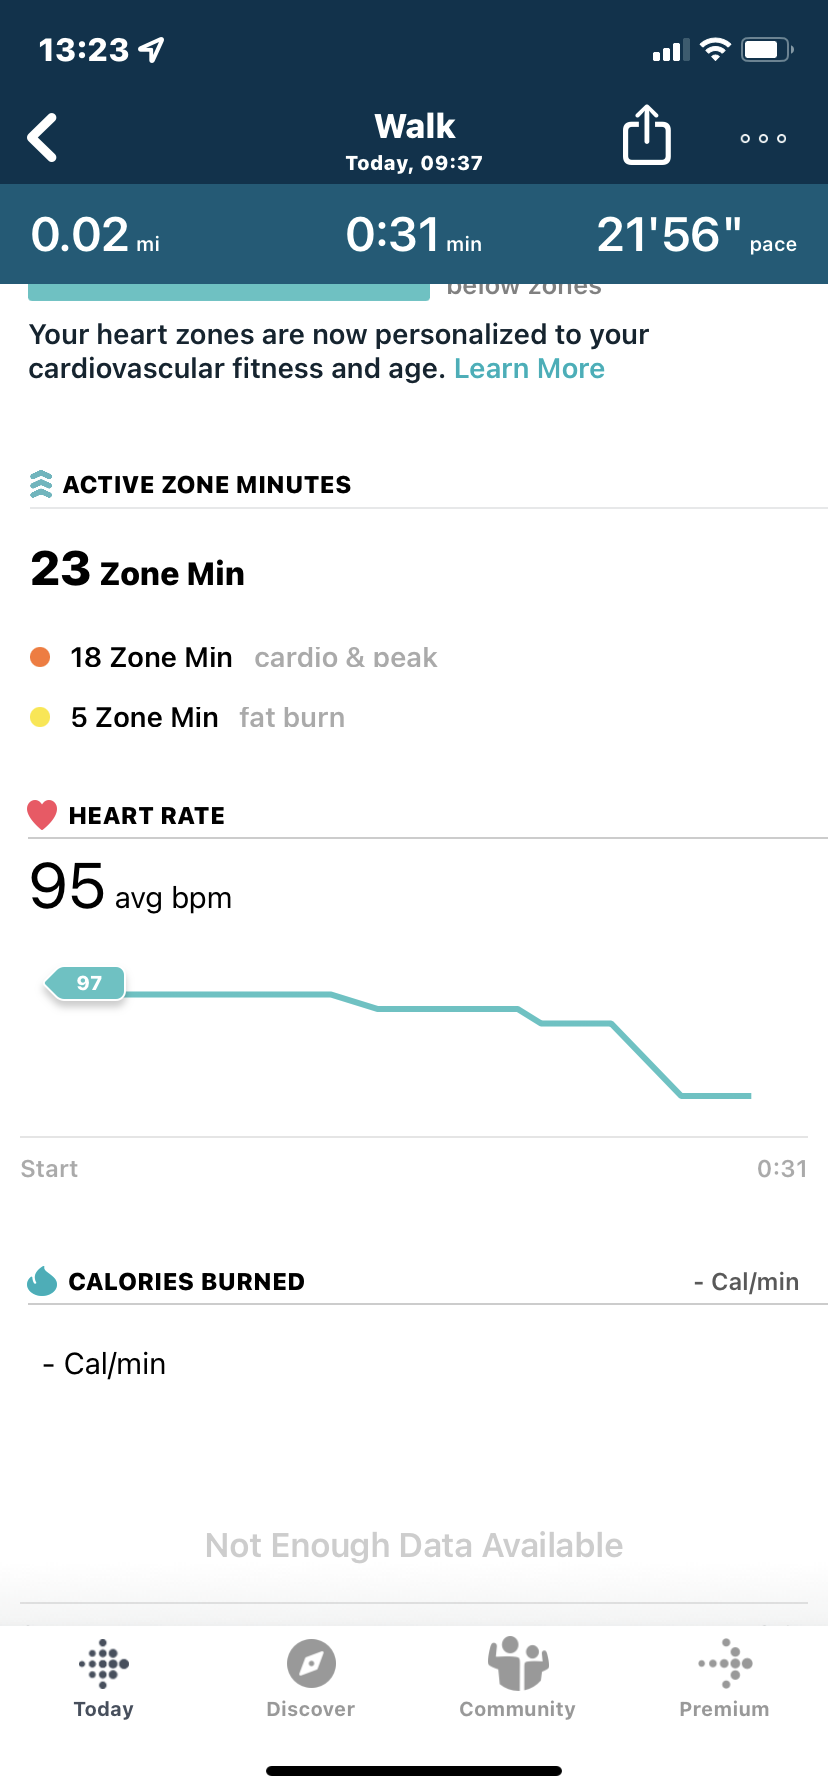Open the three-dot overflow menu
The width and height of the screenshot is (828, 1792).
[762, 140]
